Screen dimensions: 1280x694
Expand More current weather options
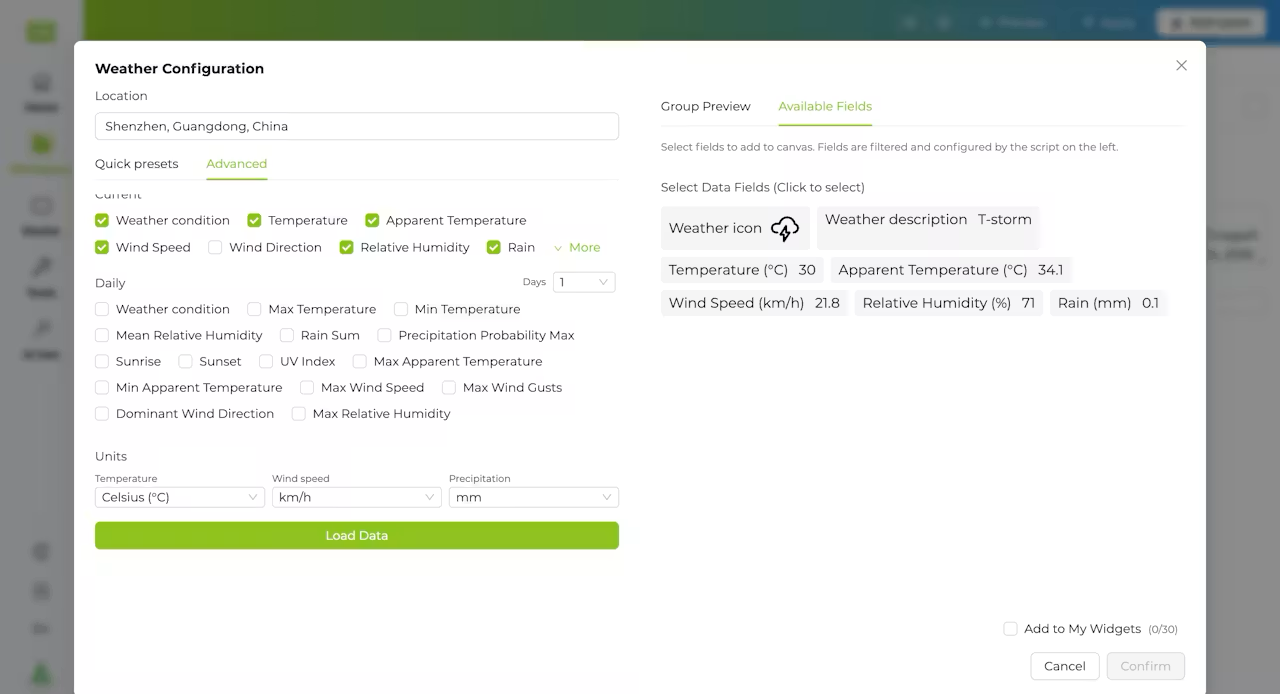[577, 247]
